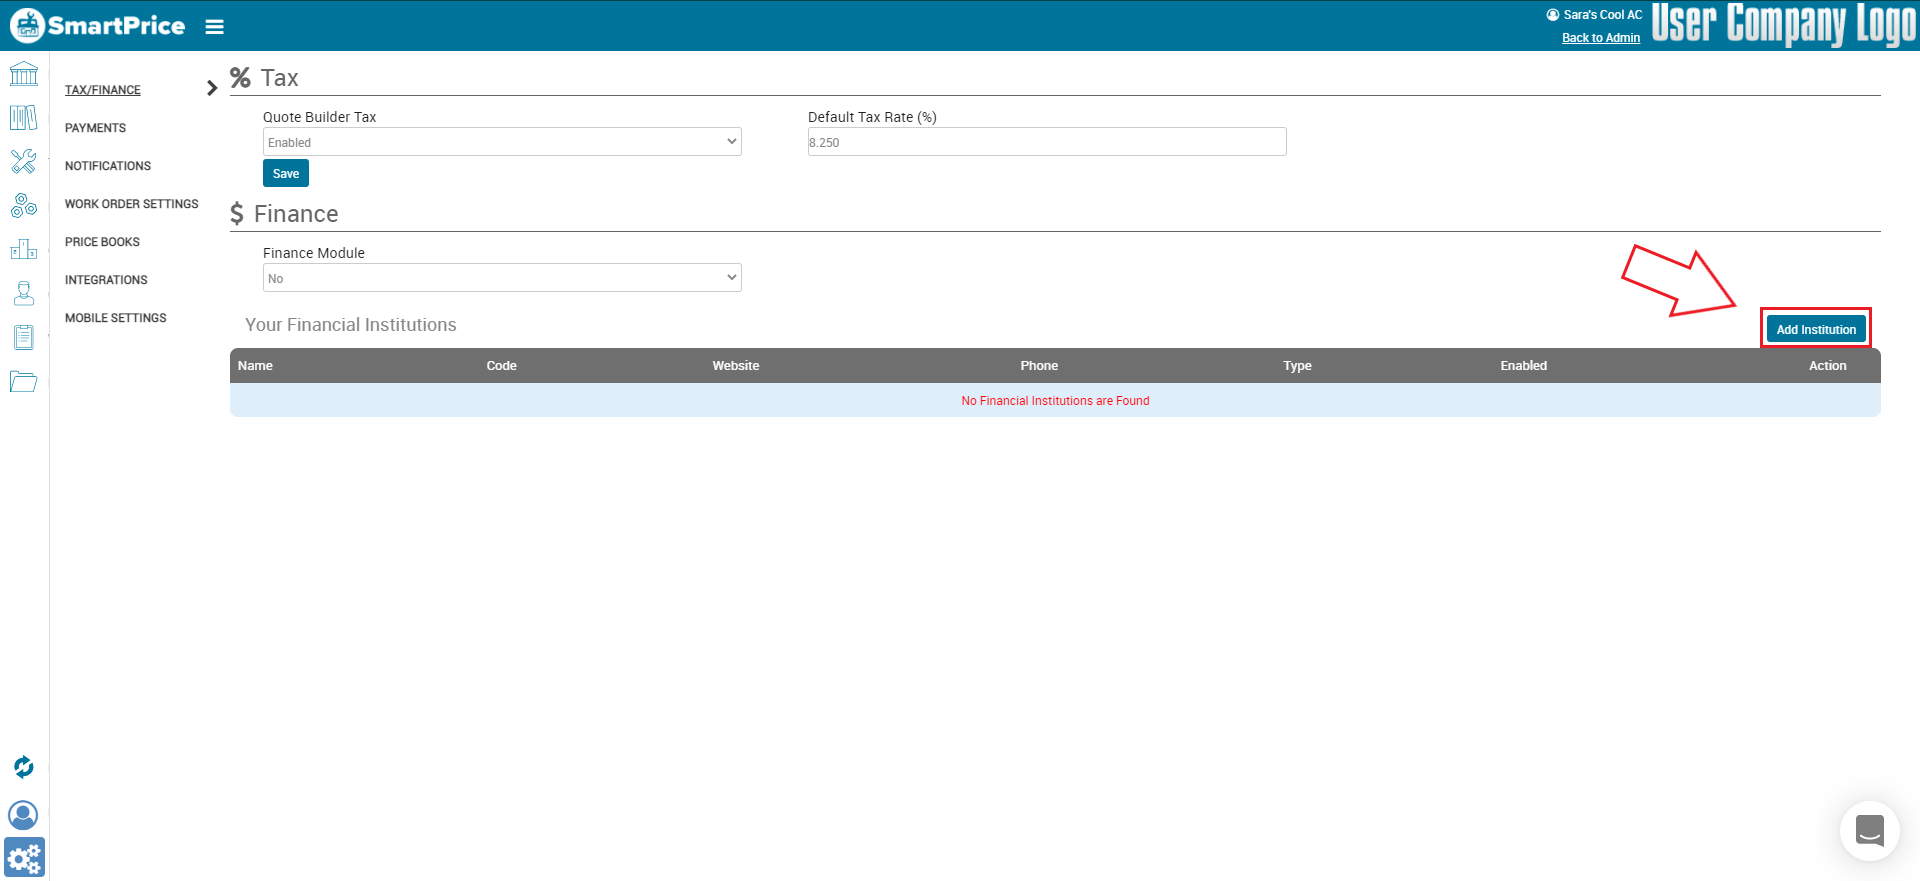
Task: Follow the Back to Admin link
Action: coord(1600,38)
